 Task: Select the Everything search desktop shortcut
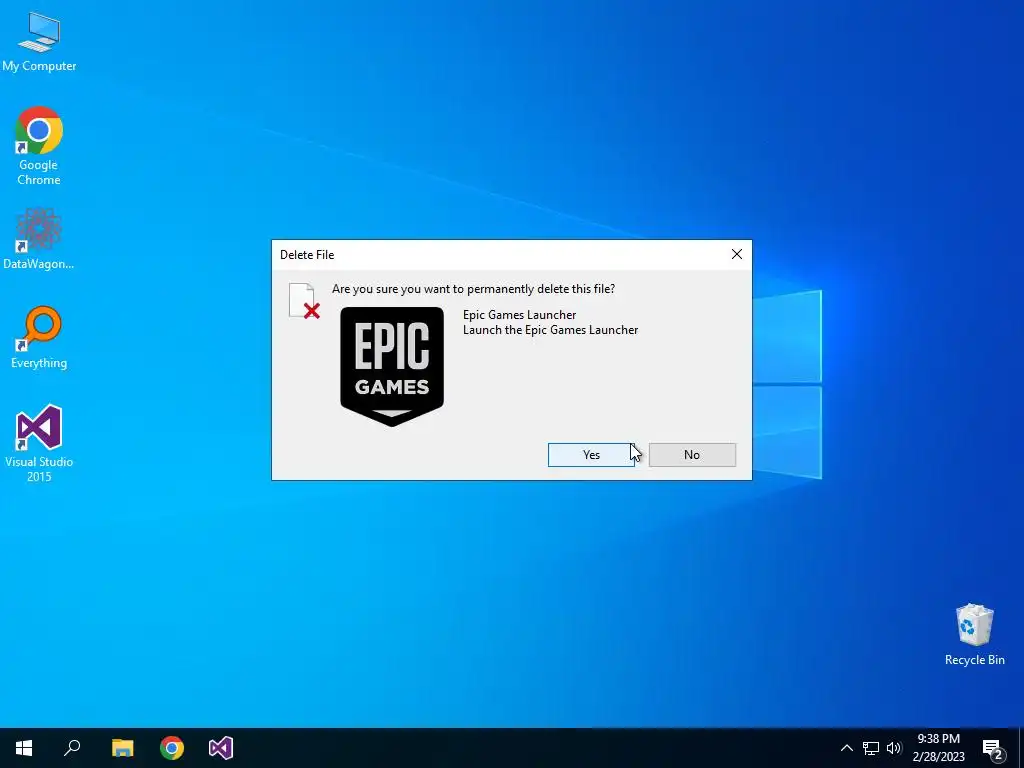(x=39, y=338)
